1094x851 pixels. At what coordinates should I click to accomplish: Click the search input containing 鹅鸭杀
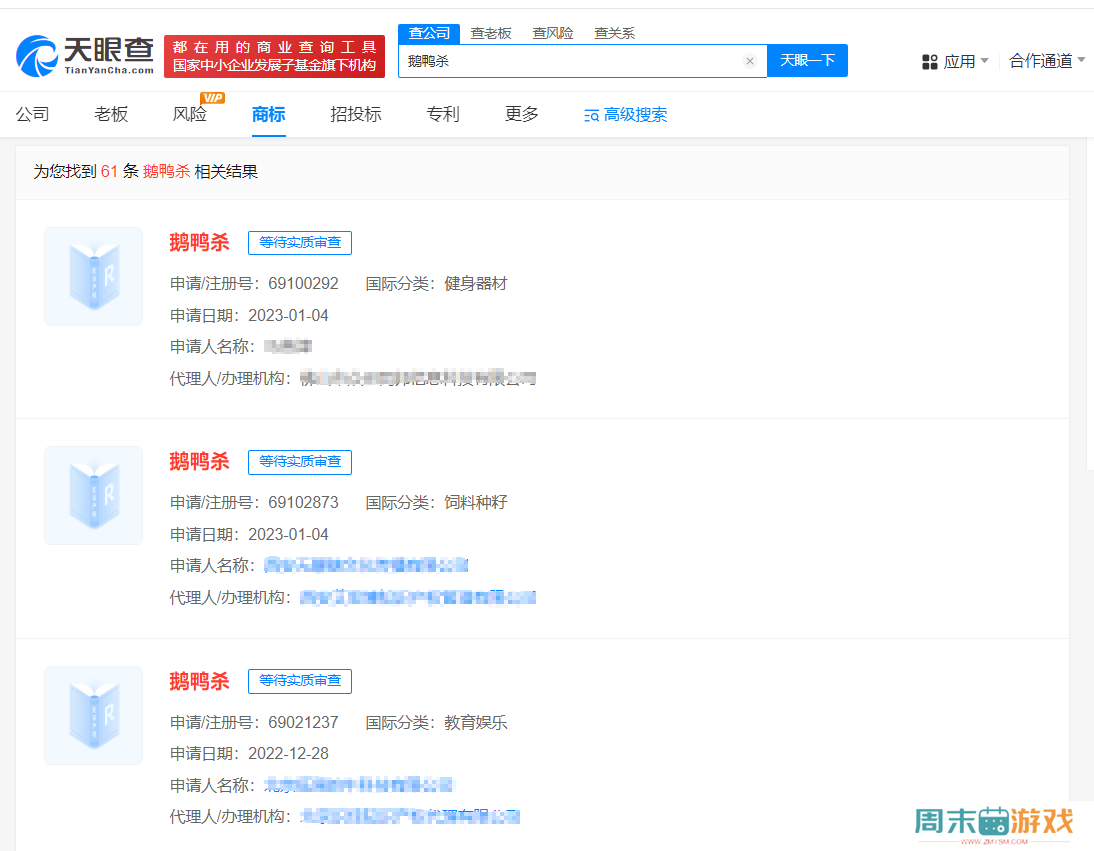click(x=570, y=61)
